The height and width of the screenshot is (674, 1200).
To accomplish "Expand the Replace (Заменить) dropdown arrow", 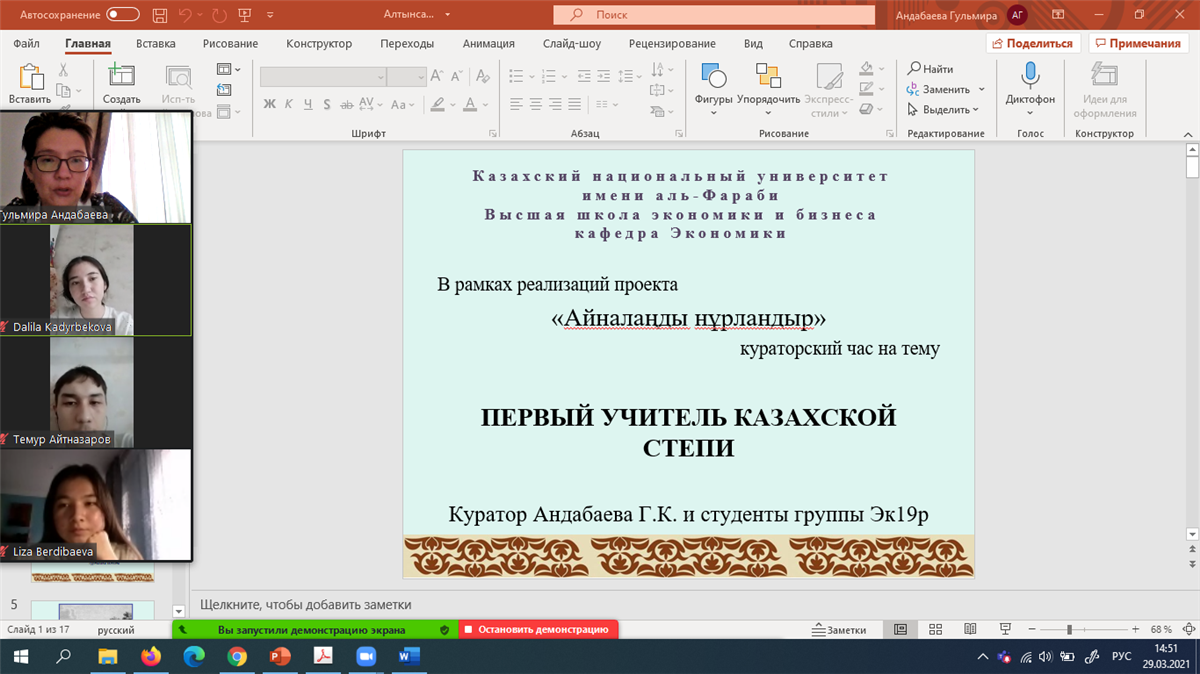I will 981,90.
